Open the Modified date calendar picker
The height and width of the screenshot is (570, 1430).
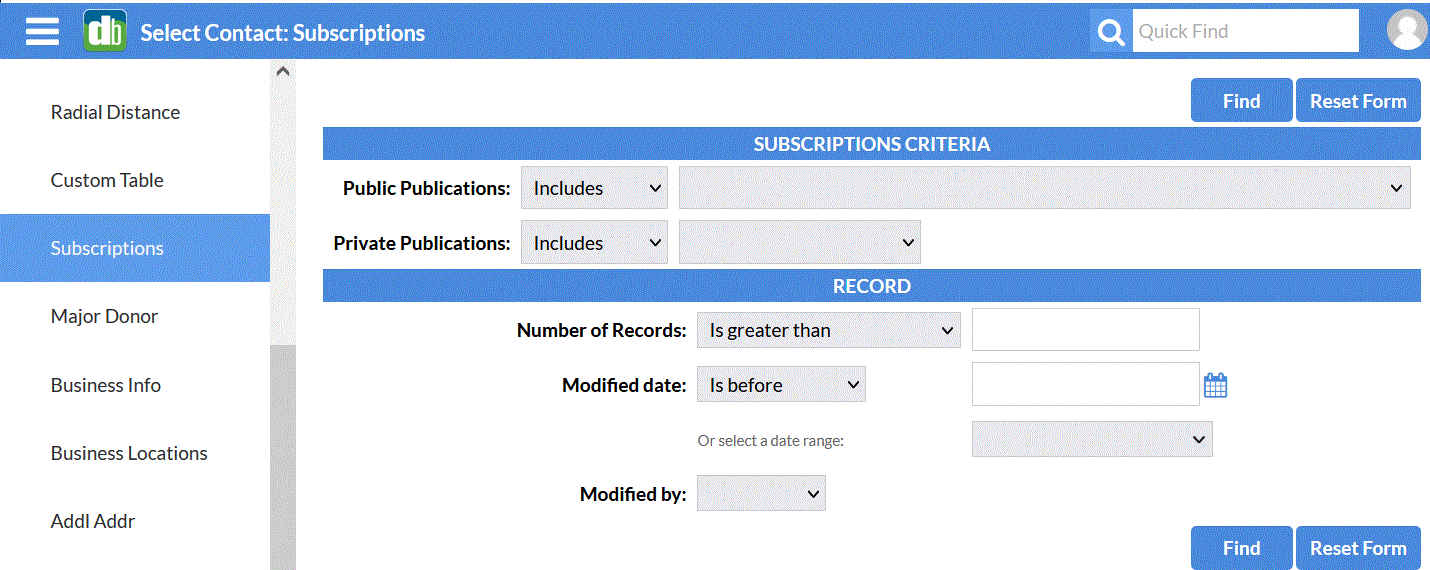pos(1215,385)
